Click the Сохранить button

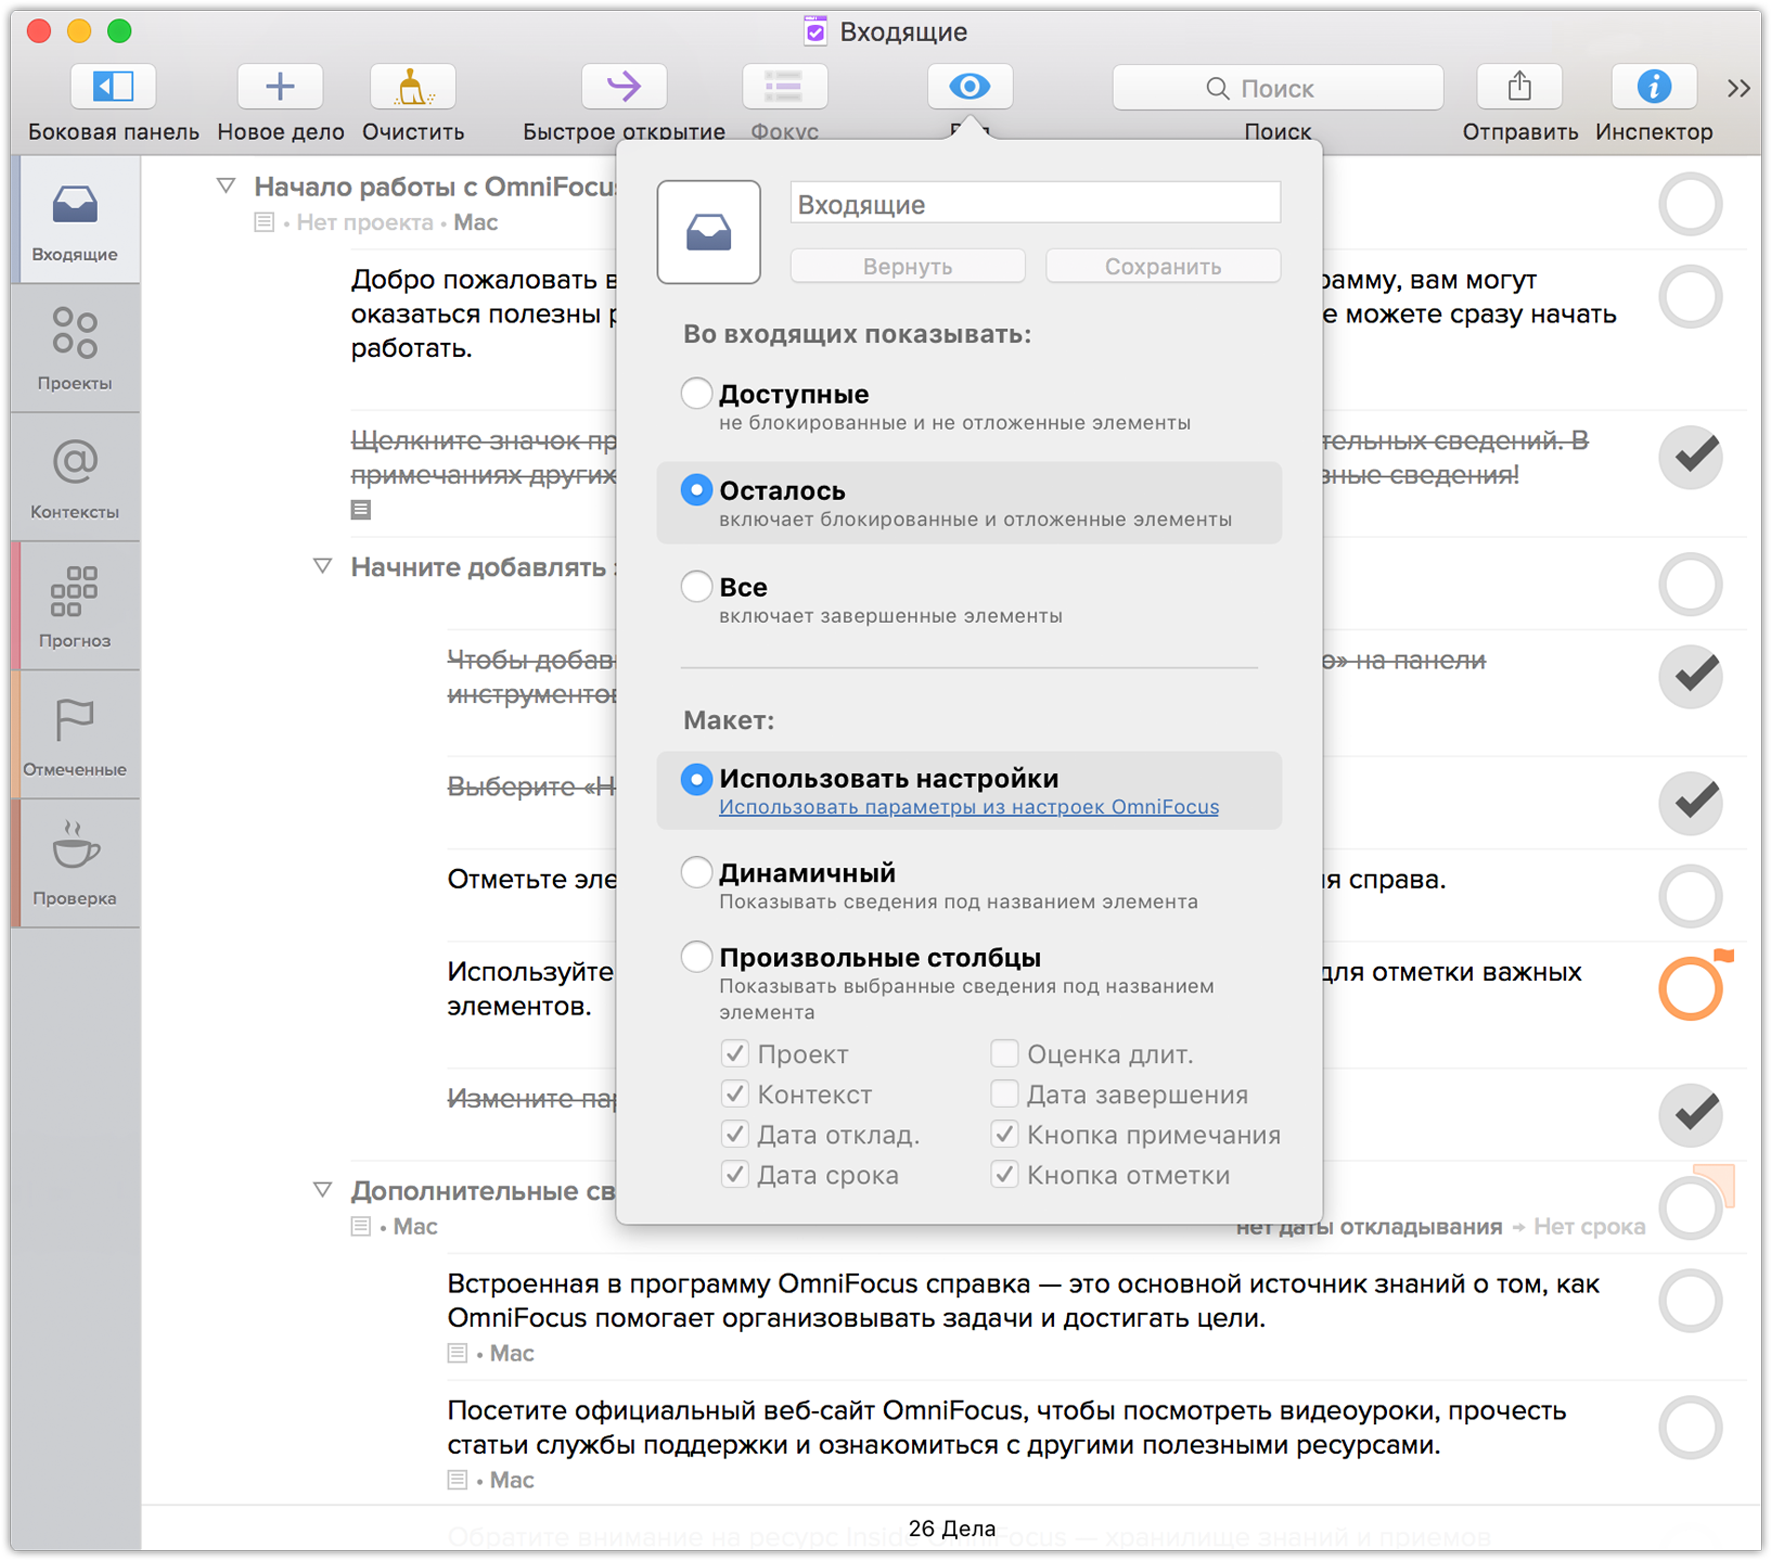point(1163,266)
